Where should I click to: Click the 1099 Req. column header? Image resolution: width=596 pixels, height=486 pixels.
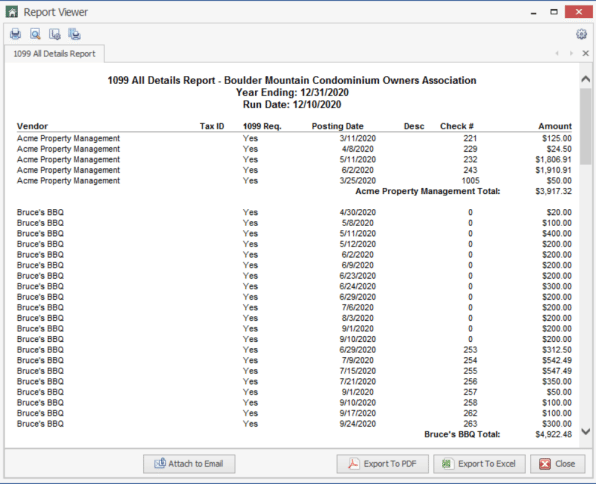point(262,126)
